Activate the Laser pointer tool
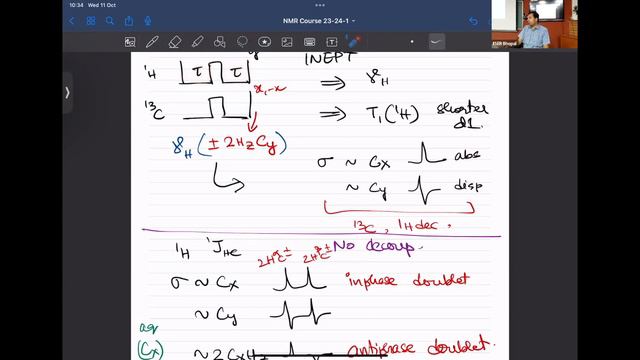 [x=353, y=42]
